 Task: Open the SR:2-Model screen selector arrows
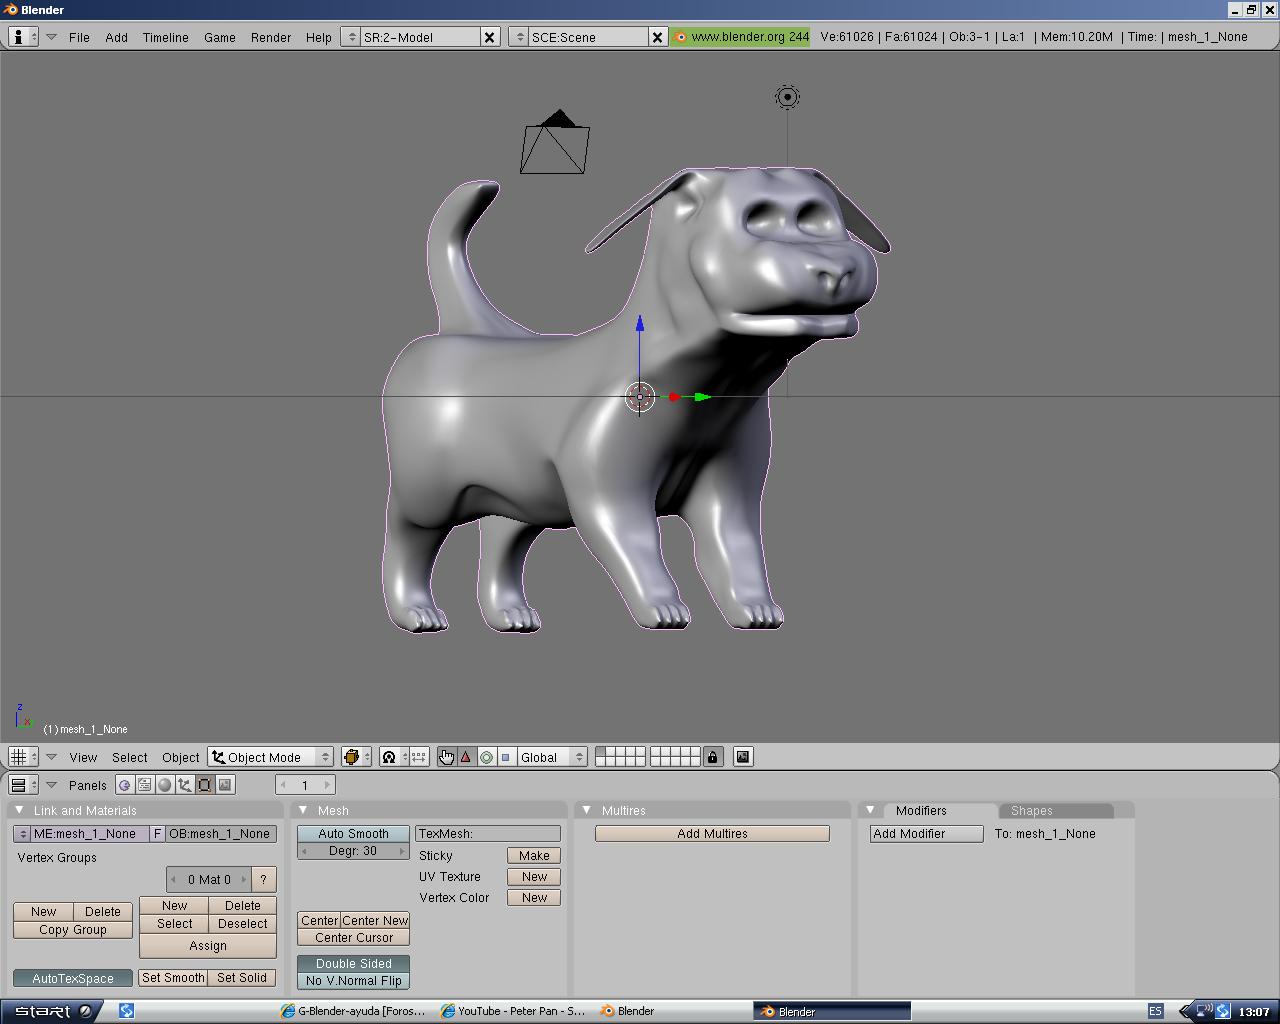[350, 37]
